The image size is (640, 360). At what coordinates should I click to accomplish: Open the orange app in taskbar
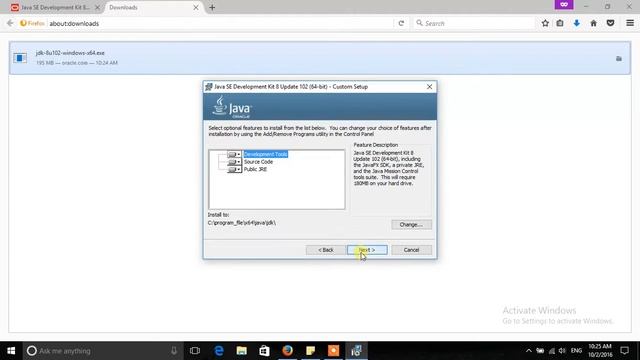[x=333, y=351]
